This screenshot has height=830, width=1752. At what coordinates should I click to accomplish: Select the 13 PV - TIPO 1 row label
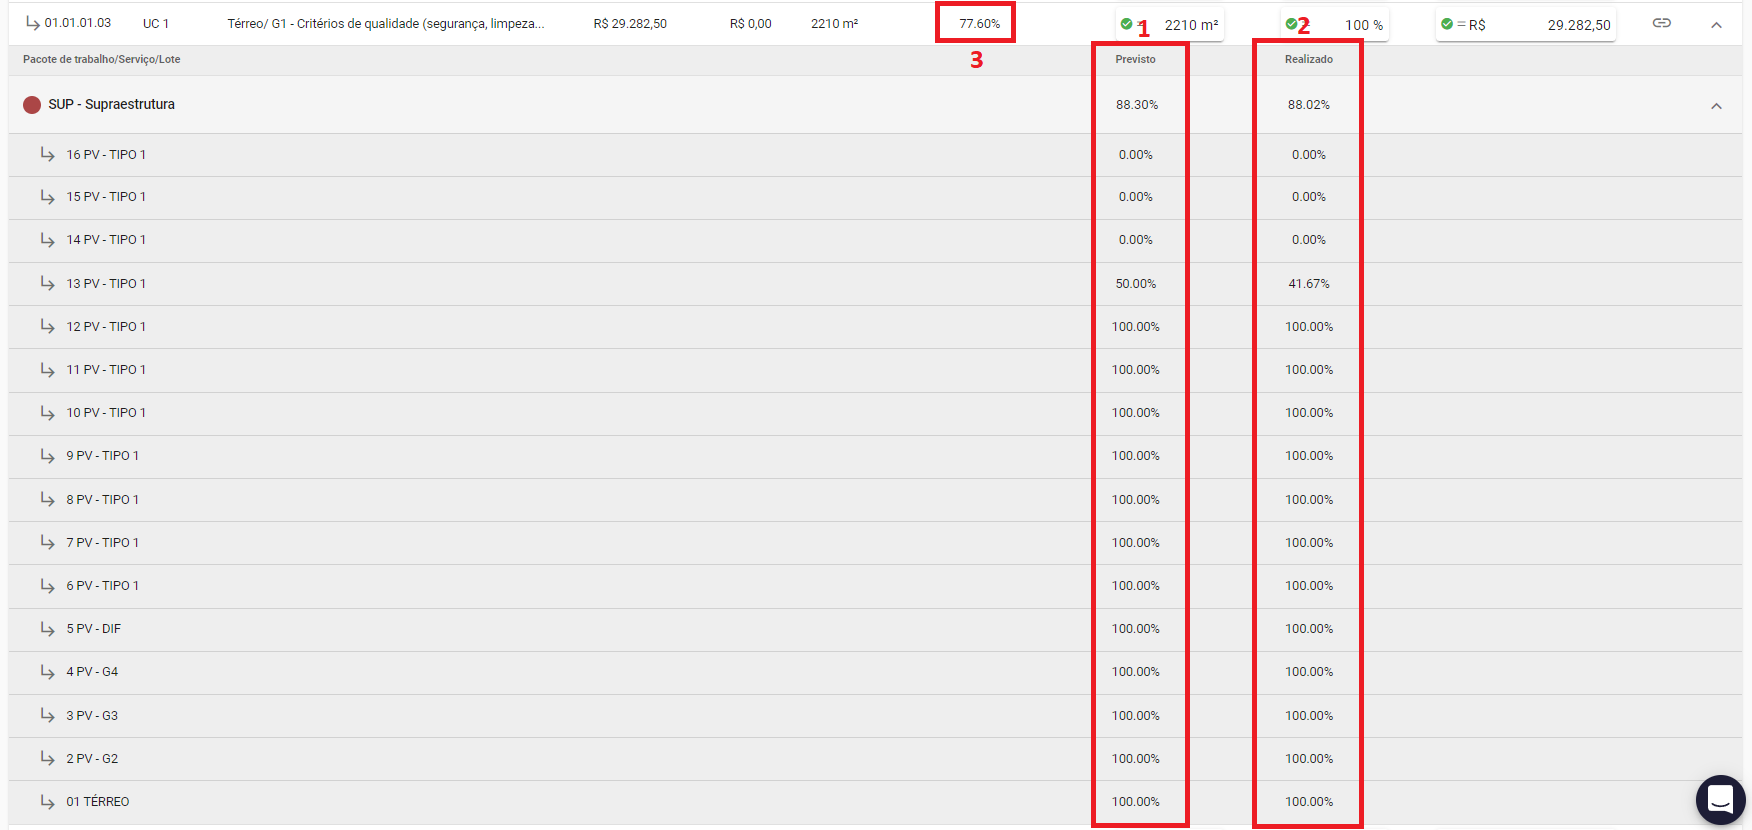(x=106, y=283)
